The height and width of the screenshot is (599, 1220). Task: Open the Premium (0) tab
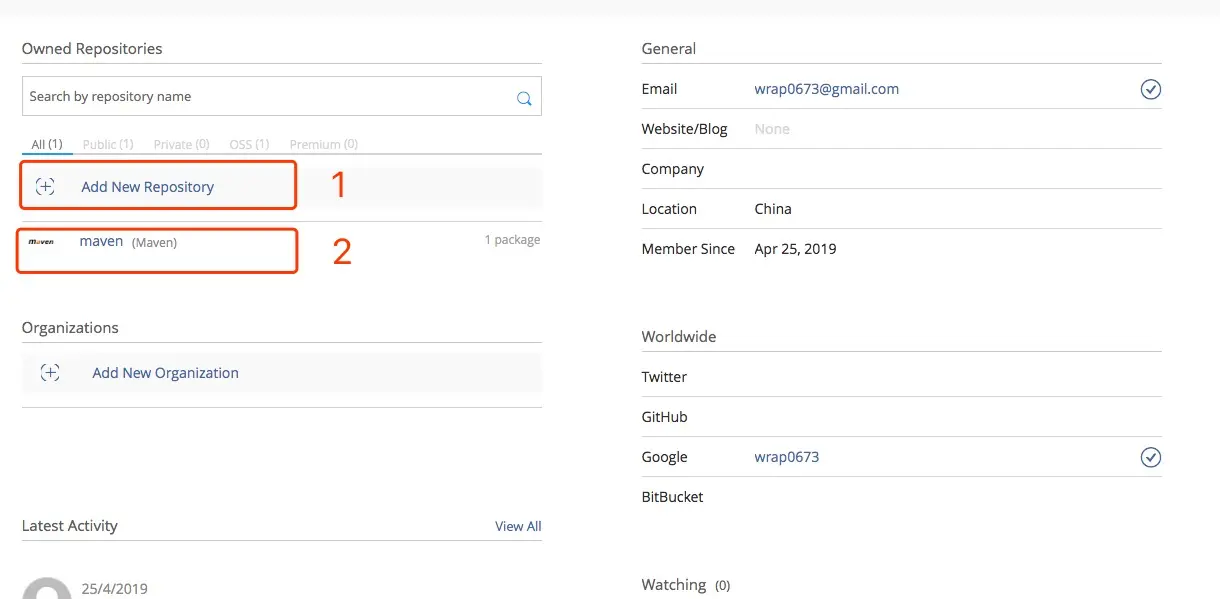click(323, 144)
